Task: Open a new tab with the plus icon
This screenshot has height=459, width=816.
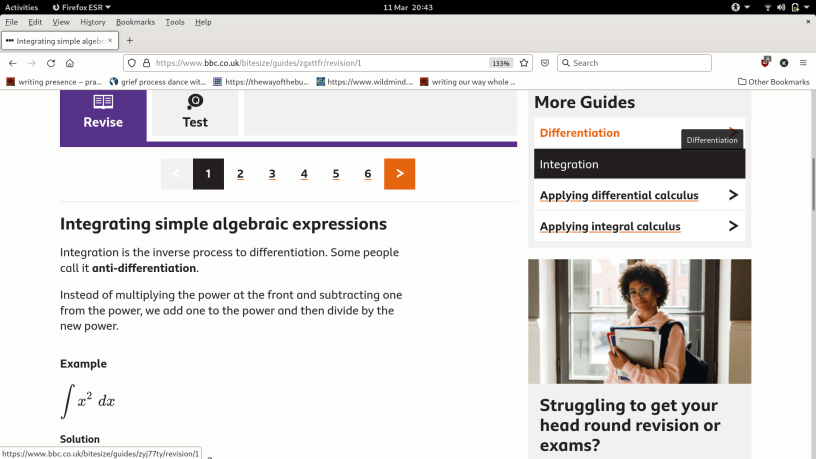Action: (130, 41)
